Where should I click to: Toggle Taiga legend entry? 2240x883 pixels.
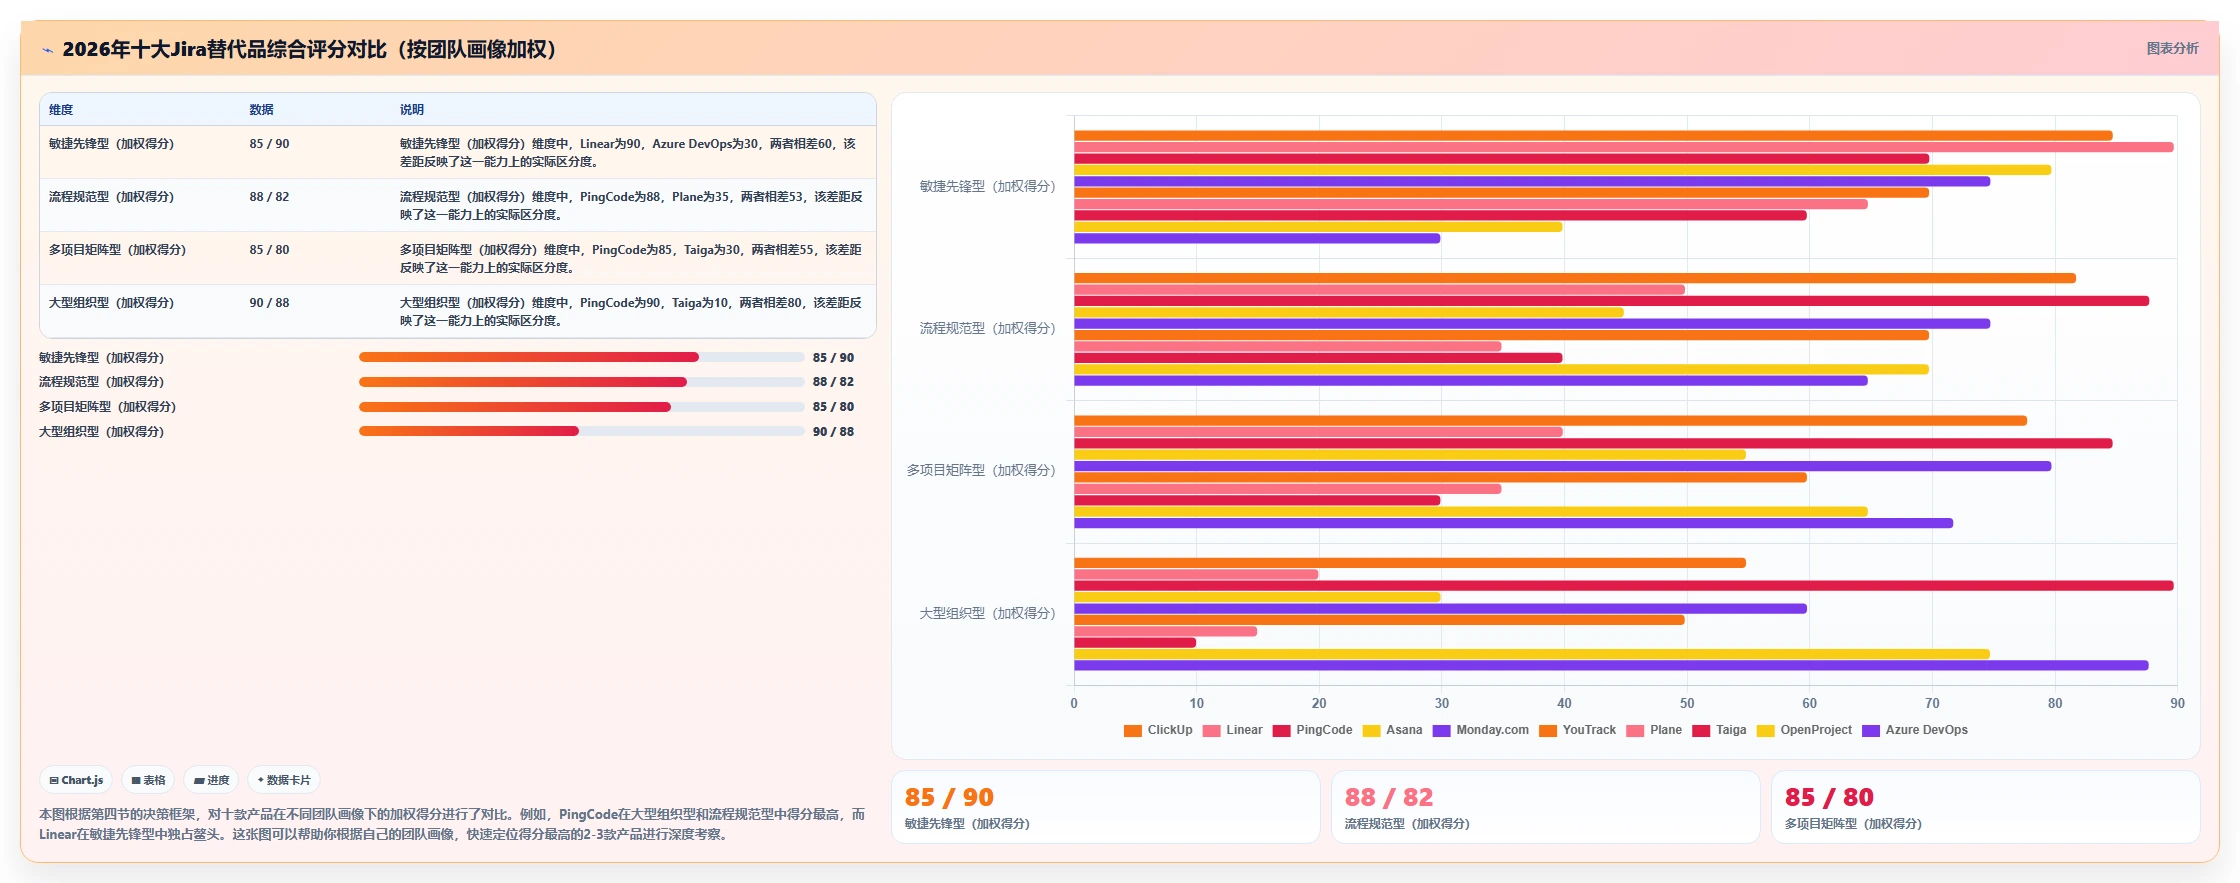click(x=1720, y=730)
